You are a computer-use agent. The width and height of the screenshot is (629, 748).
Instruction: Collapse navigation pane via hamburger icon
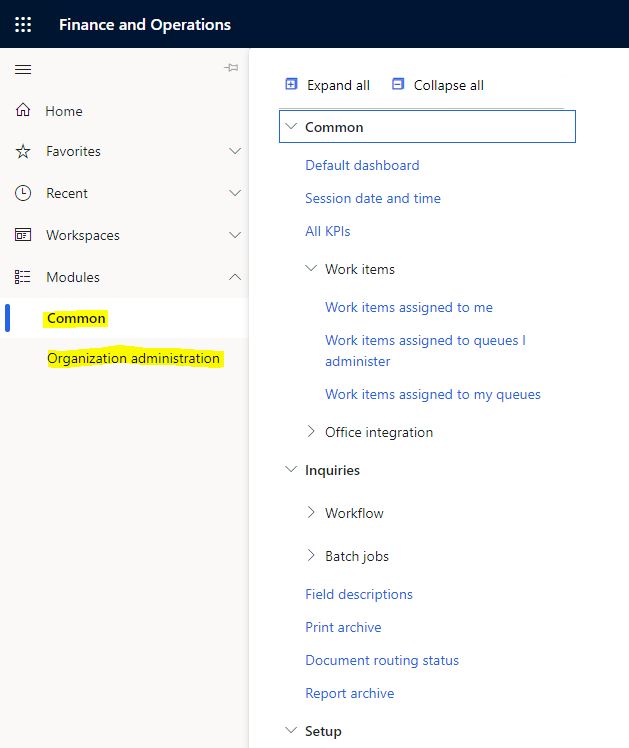[x=23, y=69]
